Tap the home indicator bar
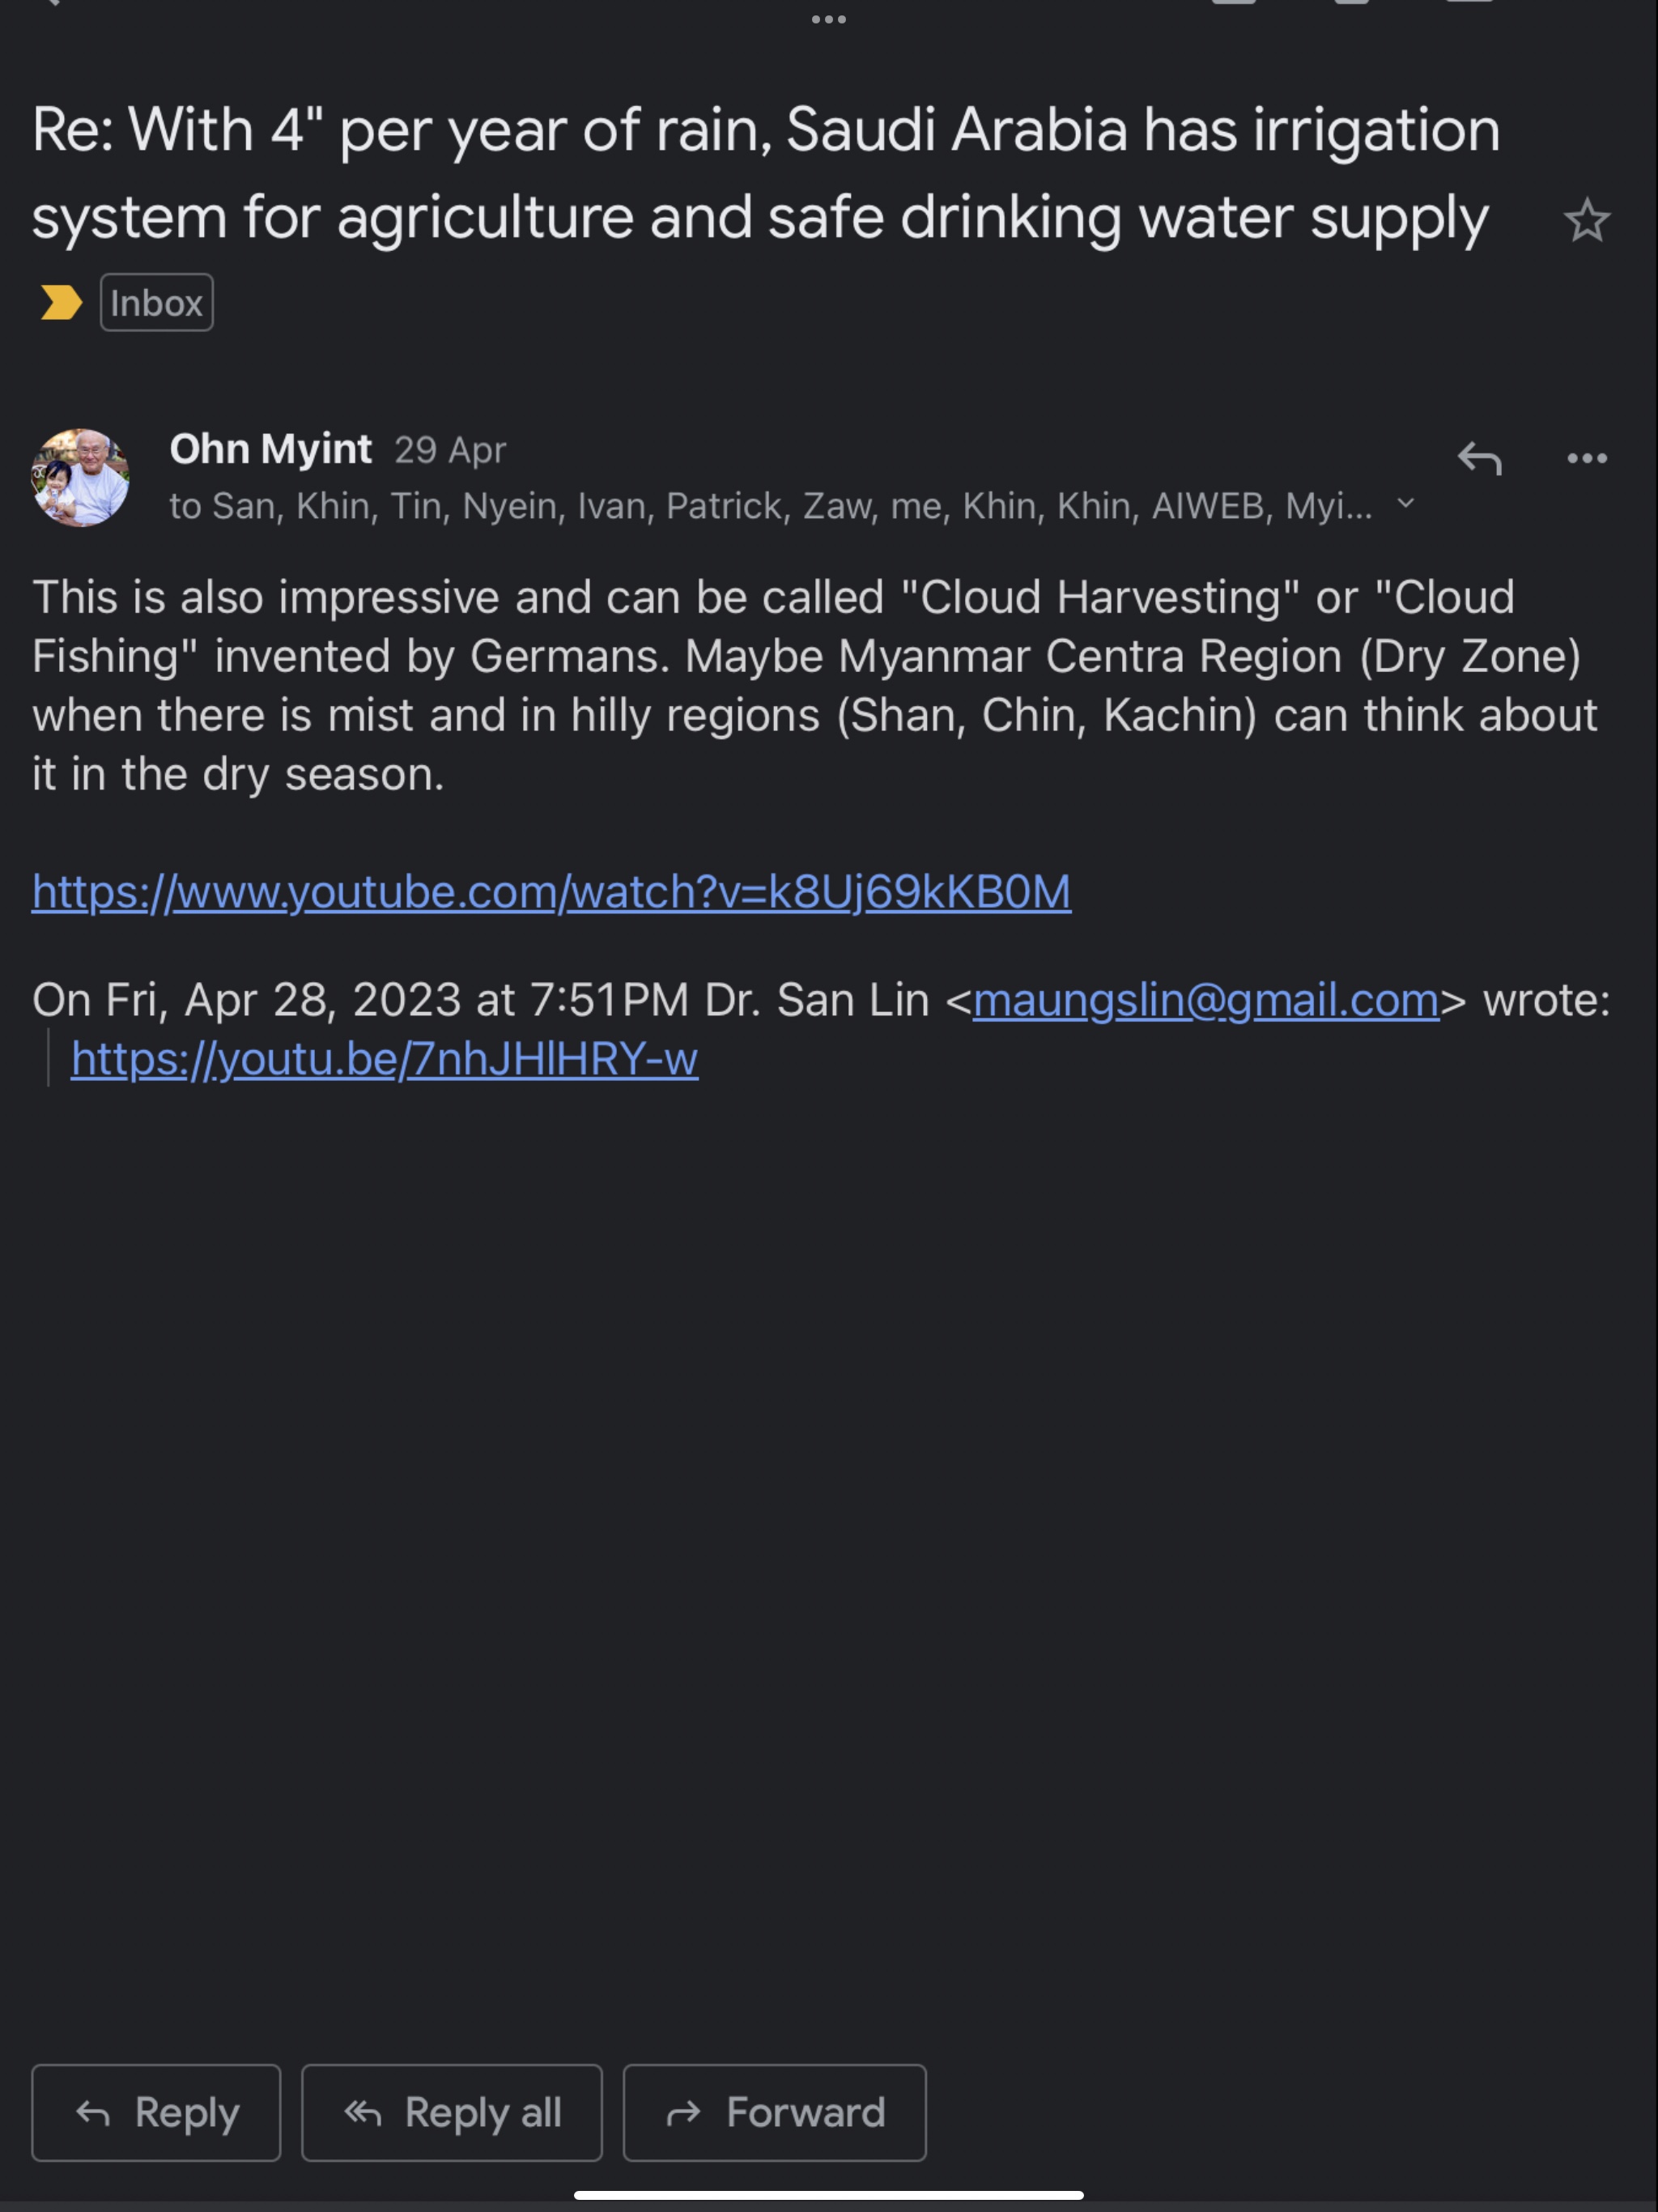This screenshot has width=1658, height=2212. [x=828, y=2195]
